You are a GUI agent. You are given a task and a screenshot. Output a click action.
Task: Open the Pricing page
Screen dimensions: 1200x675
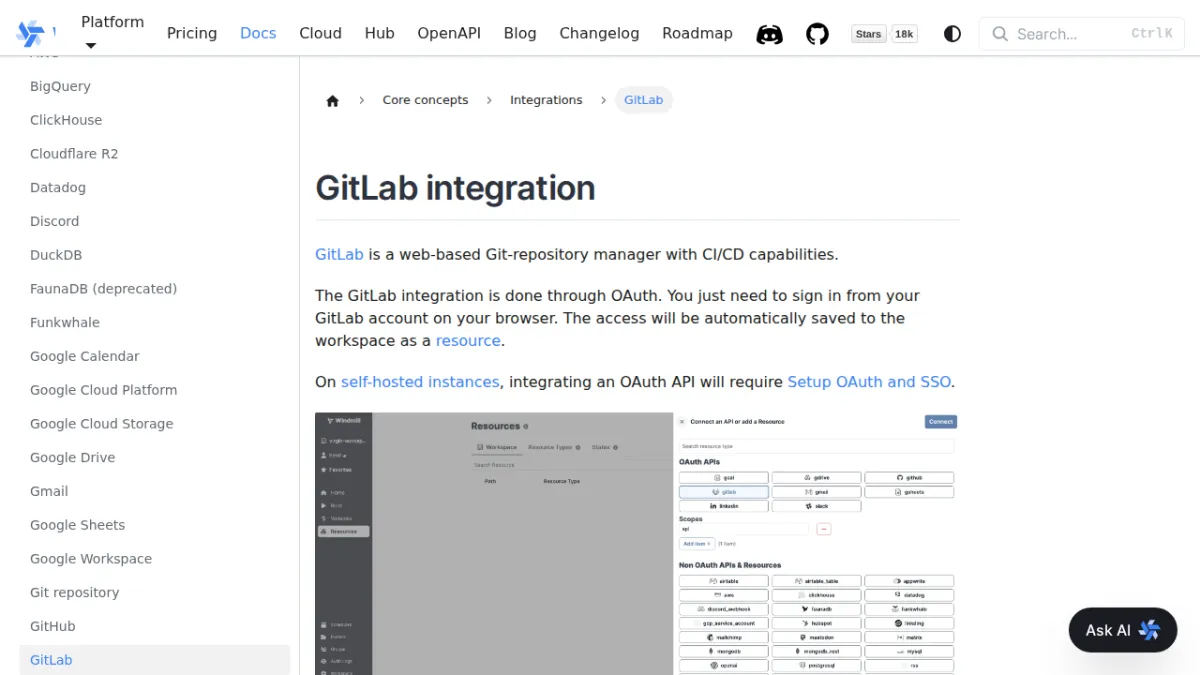pyautogui.click(x=192, y=33)
